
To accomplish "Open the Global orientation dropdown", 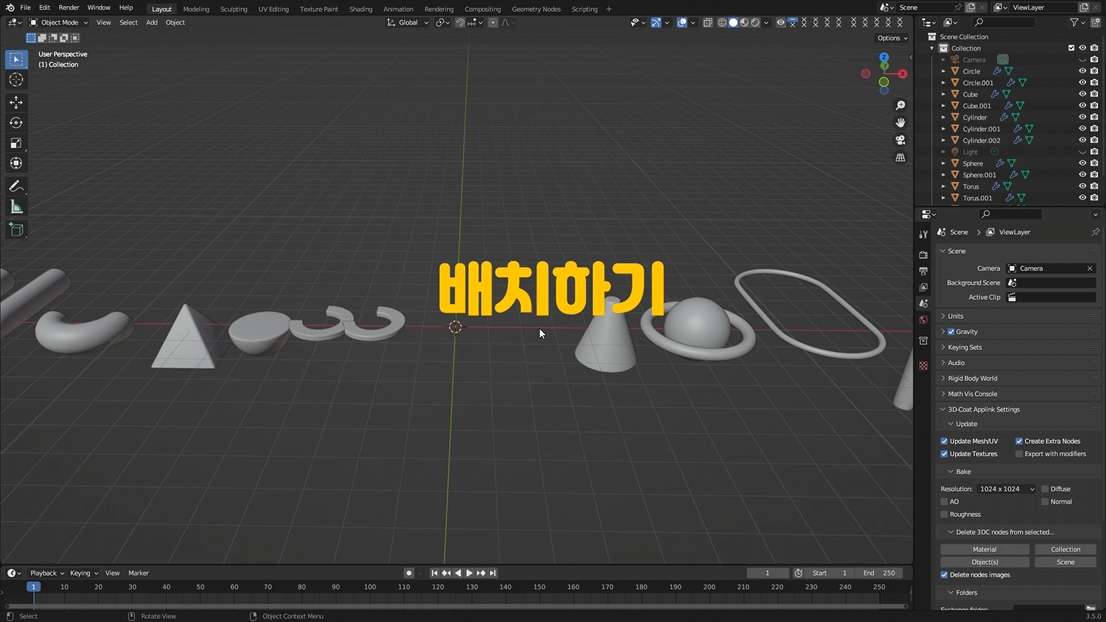I will (x=408, y=23).
